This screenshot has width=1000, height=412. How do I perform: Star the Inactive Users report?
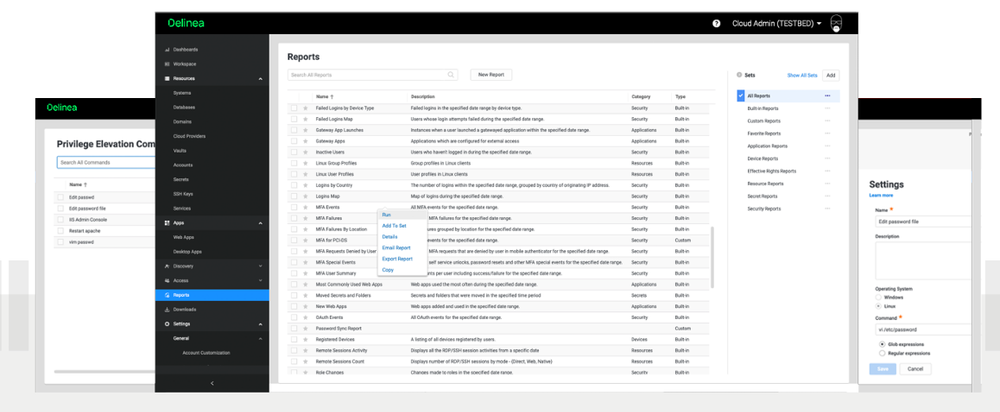coord(305,152)
